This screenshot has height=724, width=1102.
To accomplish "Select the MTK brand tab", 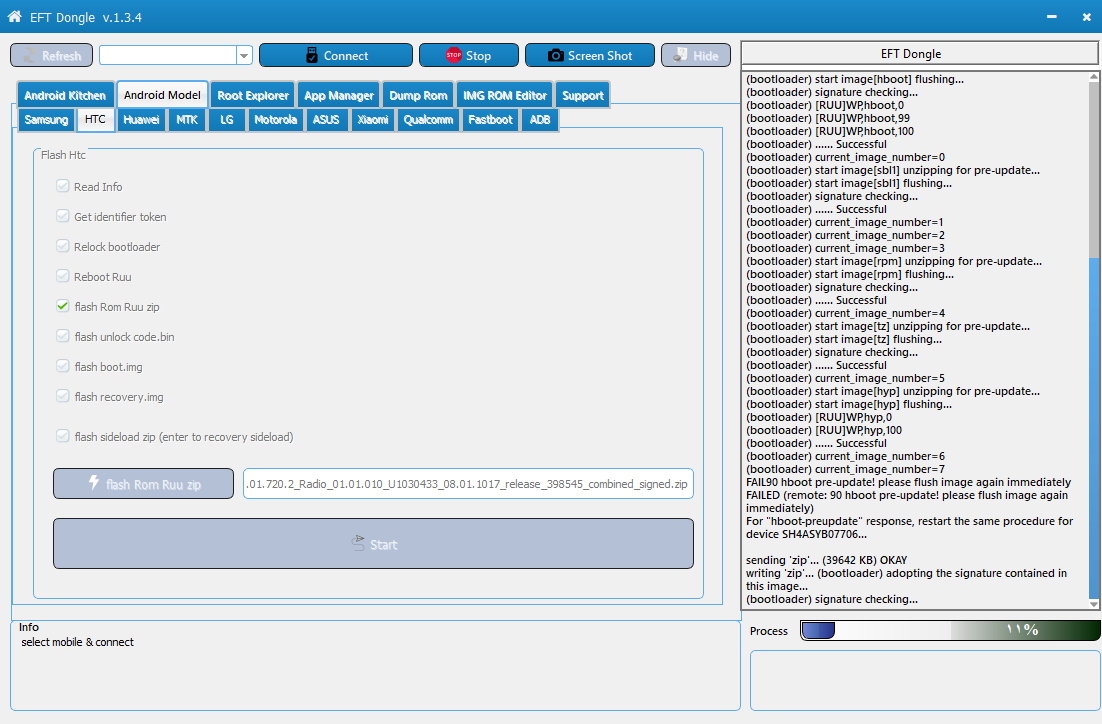I will 187,120.
